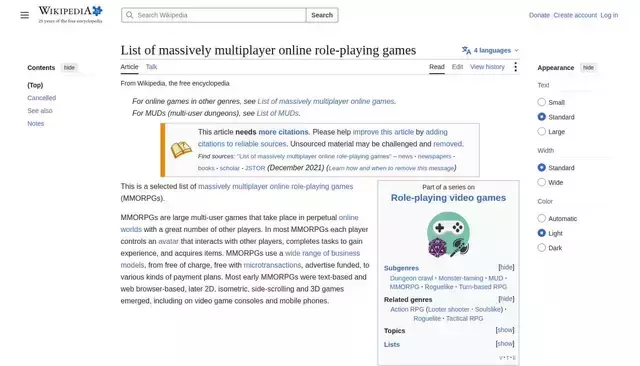Open List of massively multiplayer online games link
640x366 pixels.
326,101
